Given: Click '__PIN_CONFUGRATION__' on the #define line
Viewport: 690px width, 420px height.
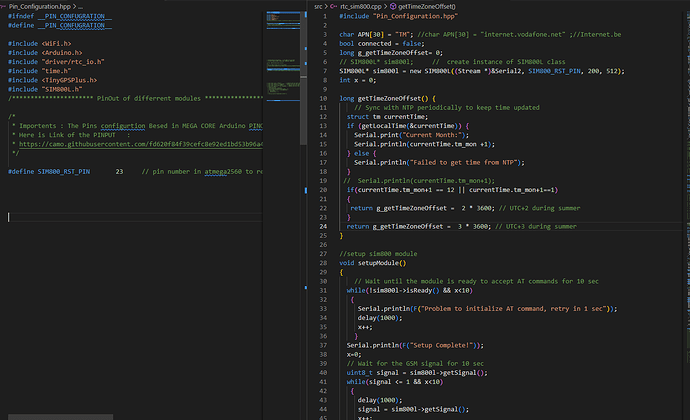Looking at the screenshot, I should (x=75, y=26).
